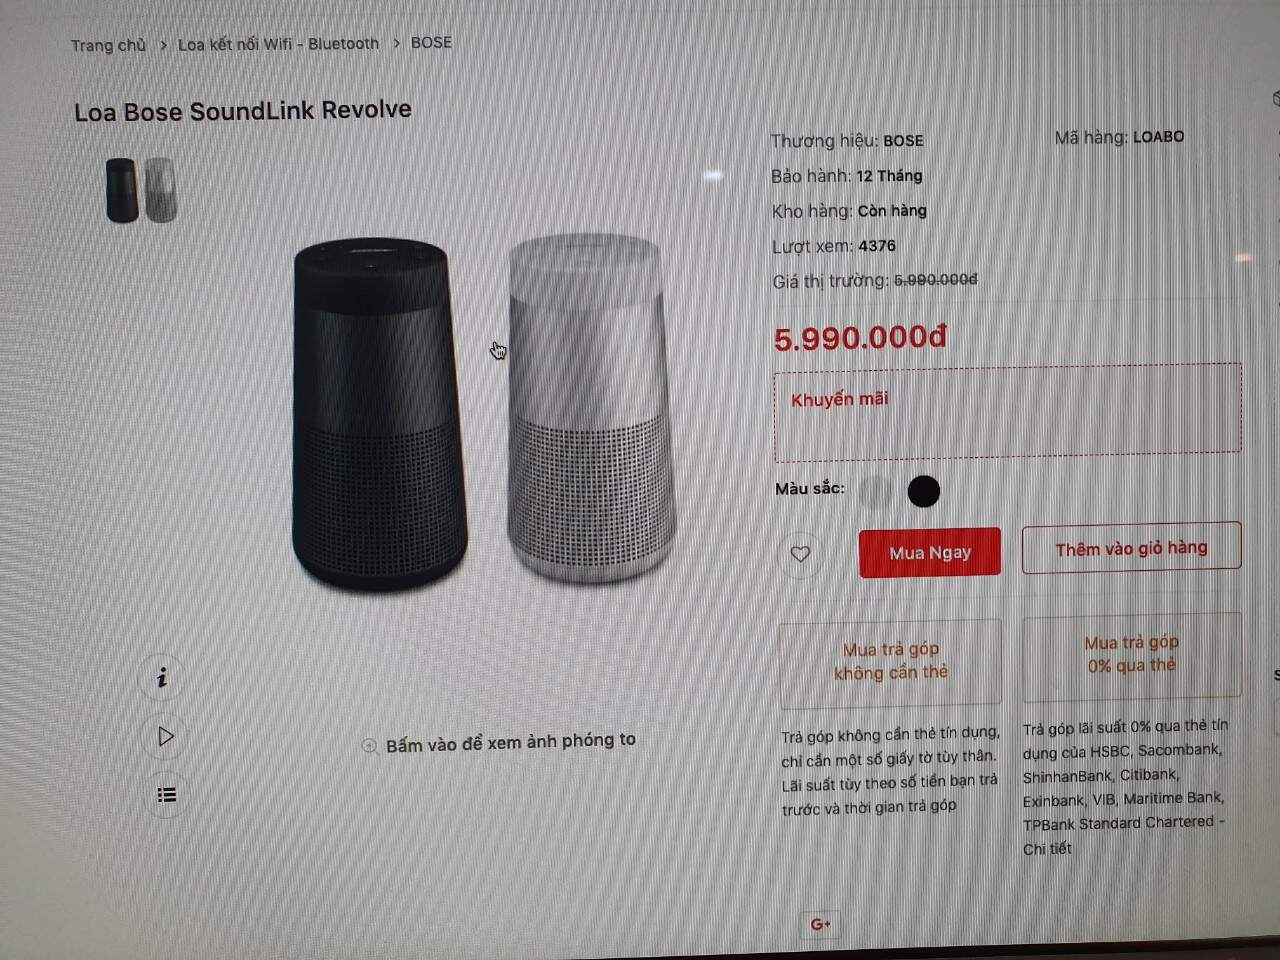Open the BOSE breadcrumb link
The image size is (1280, 960).
[x=431, y=42]
